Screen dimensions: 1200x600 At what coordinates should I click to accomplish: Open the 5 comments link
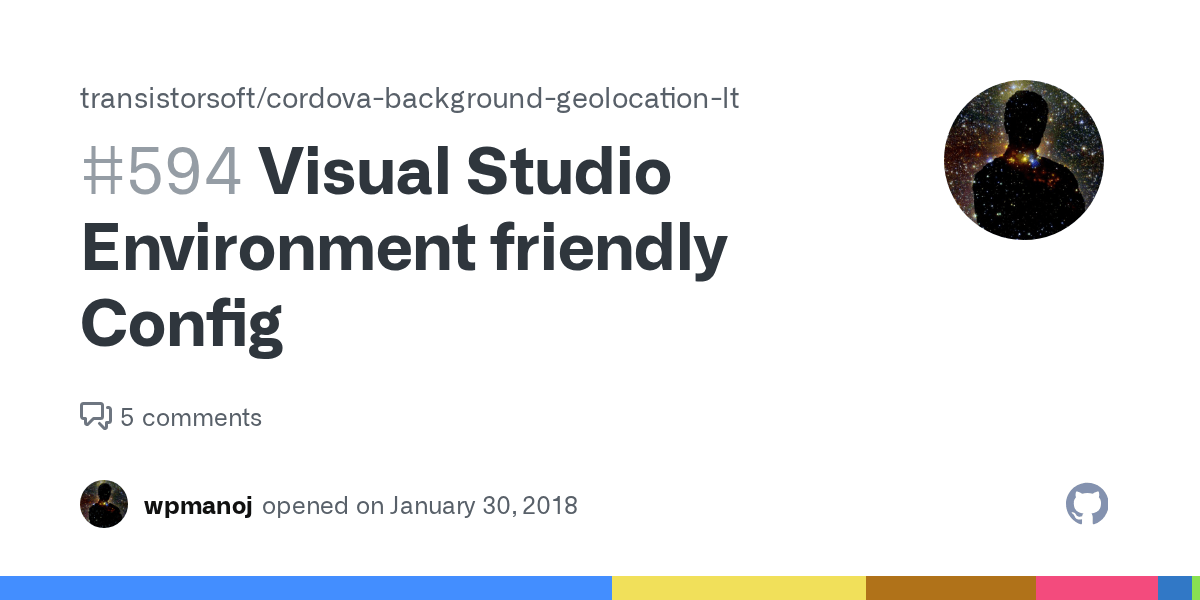[191, 417]
